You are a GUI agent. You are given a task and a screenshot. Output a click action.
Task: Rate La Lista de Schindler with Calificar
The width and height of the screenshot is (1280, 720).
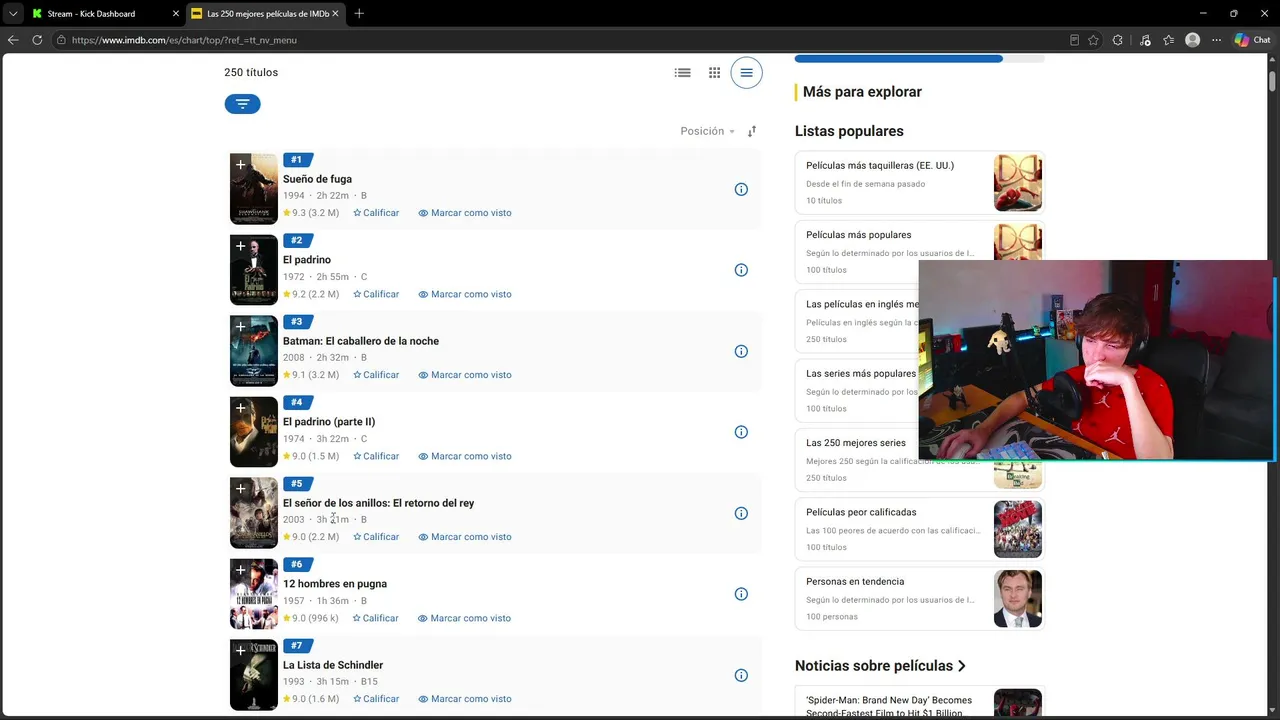click(376, 699)
